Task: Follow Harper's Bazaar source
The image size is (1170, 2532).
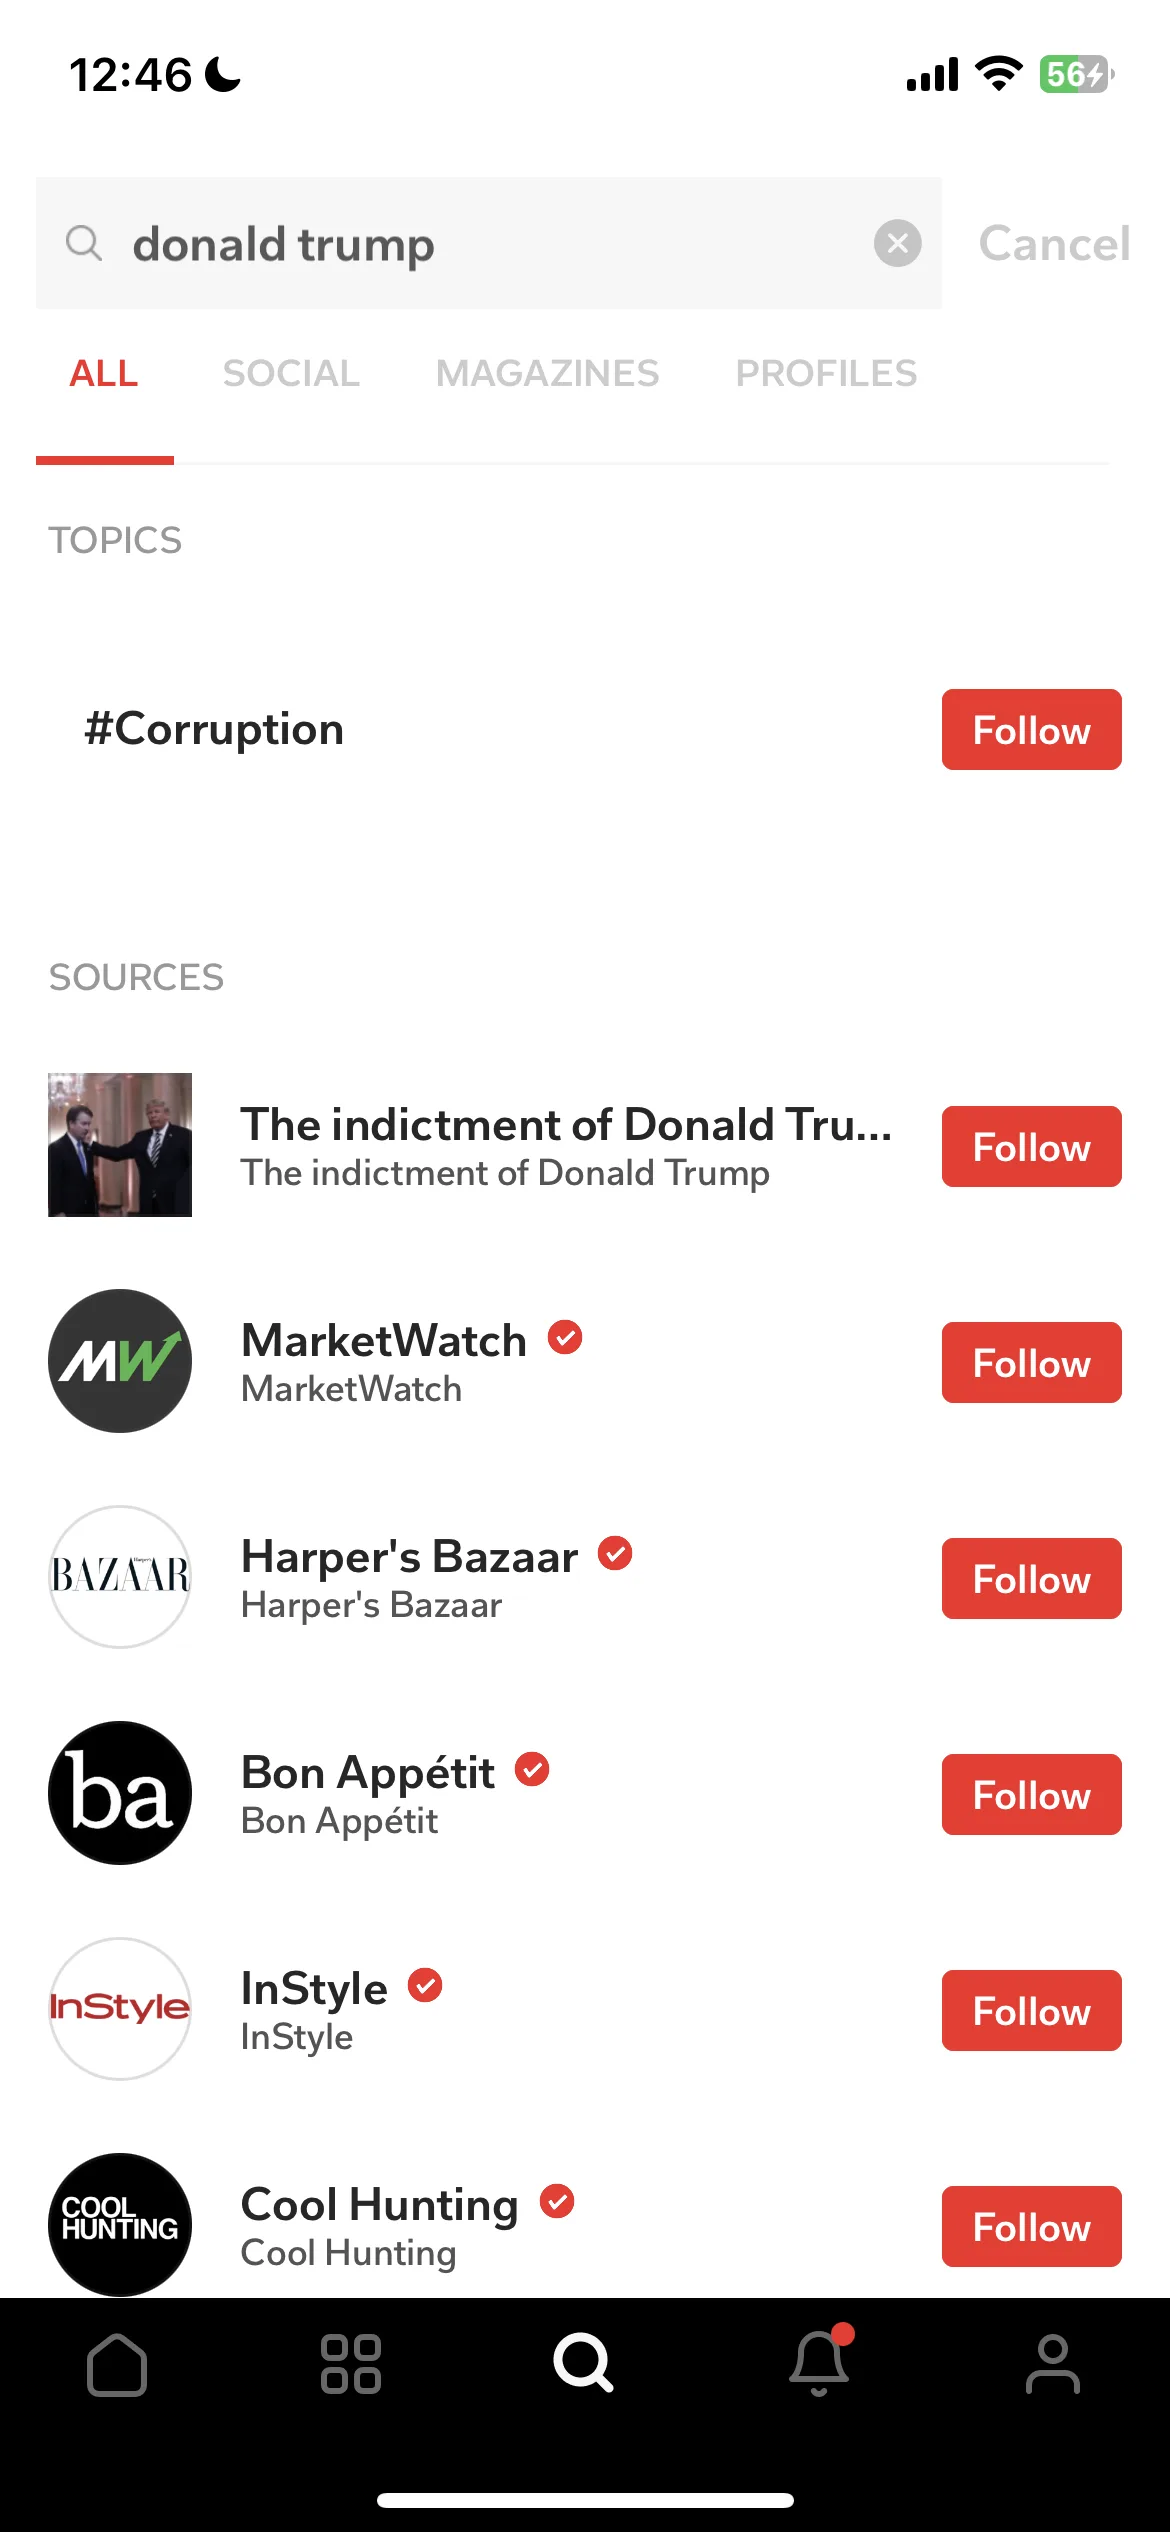Action: tap(1031, 1579)
